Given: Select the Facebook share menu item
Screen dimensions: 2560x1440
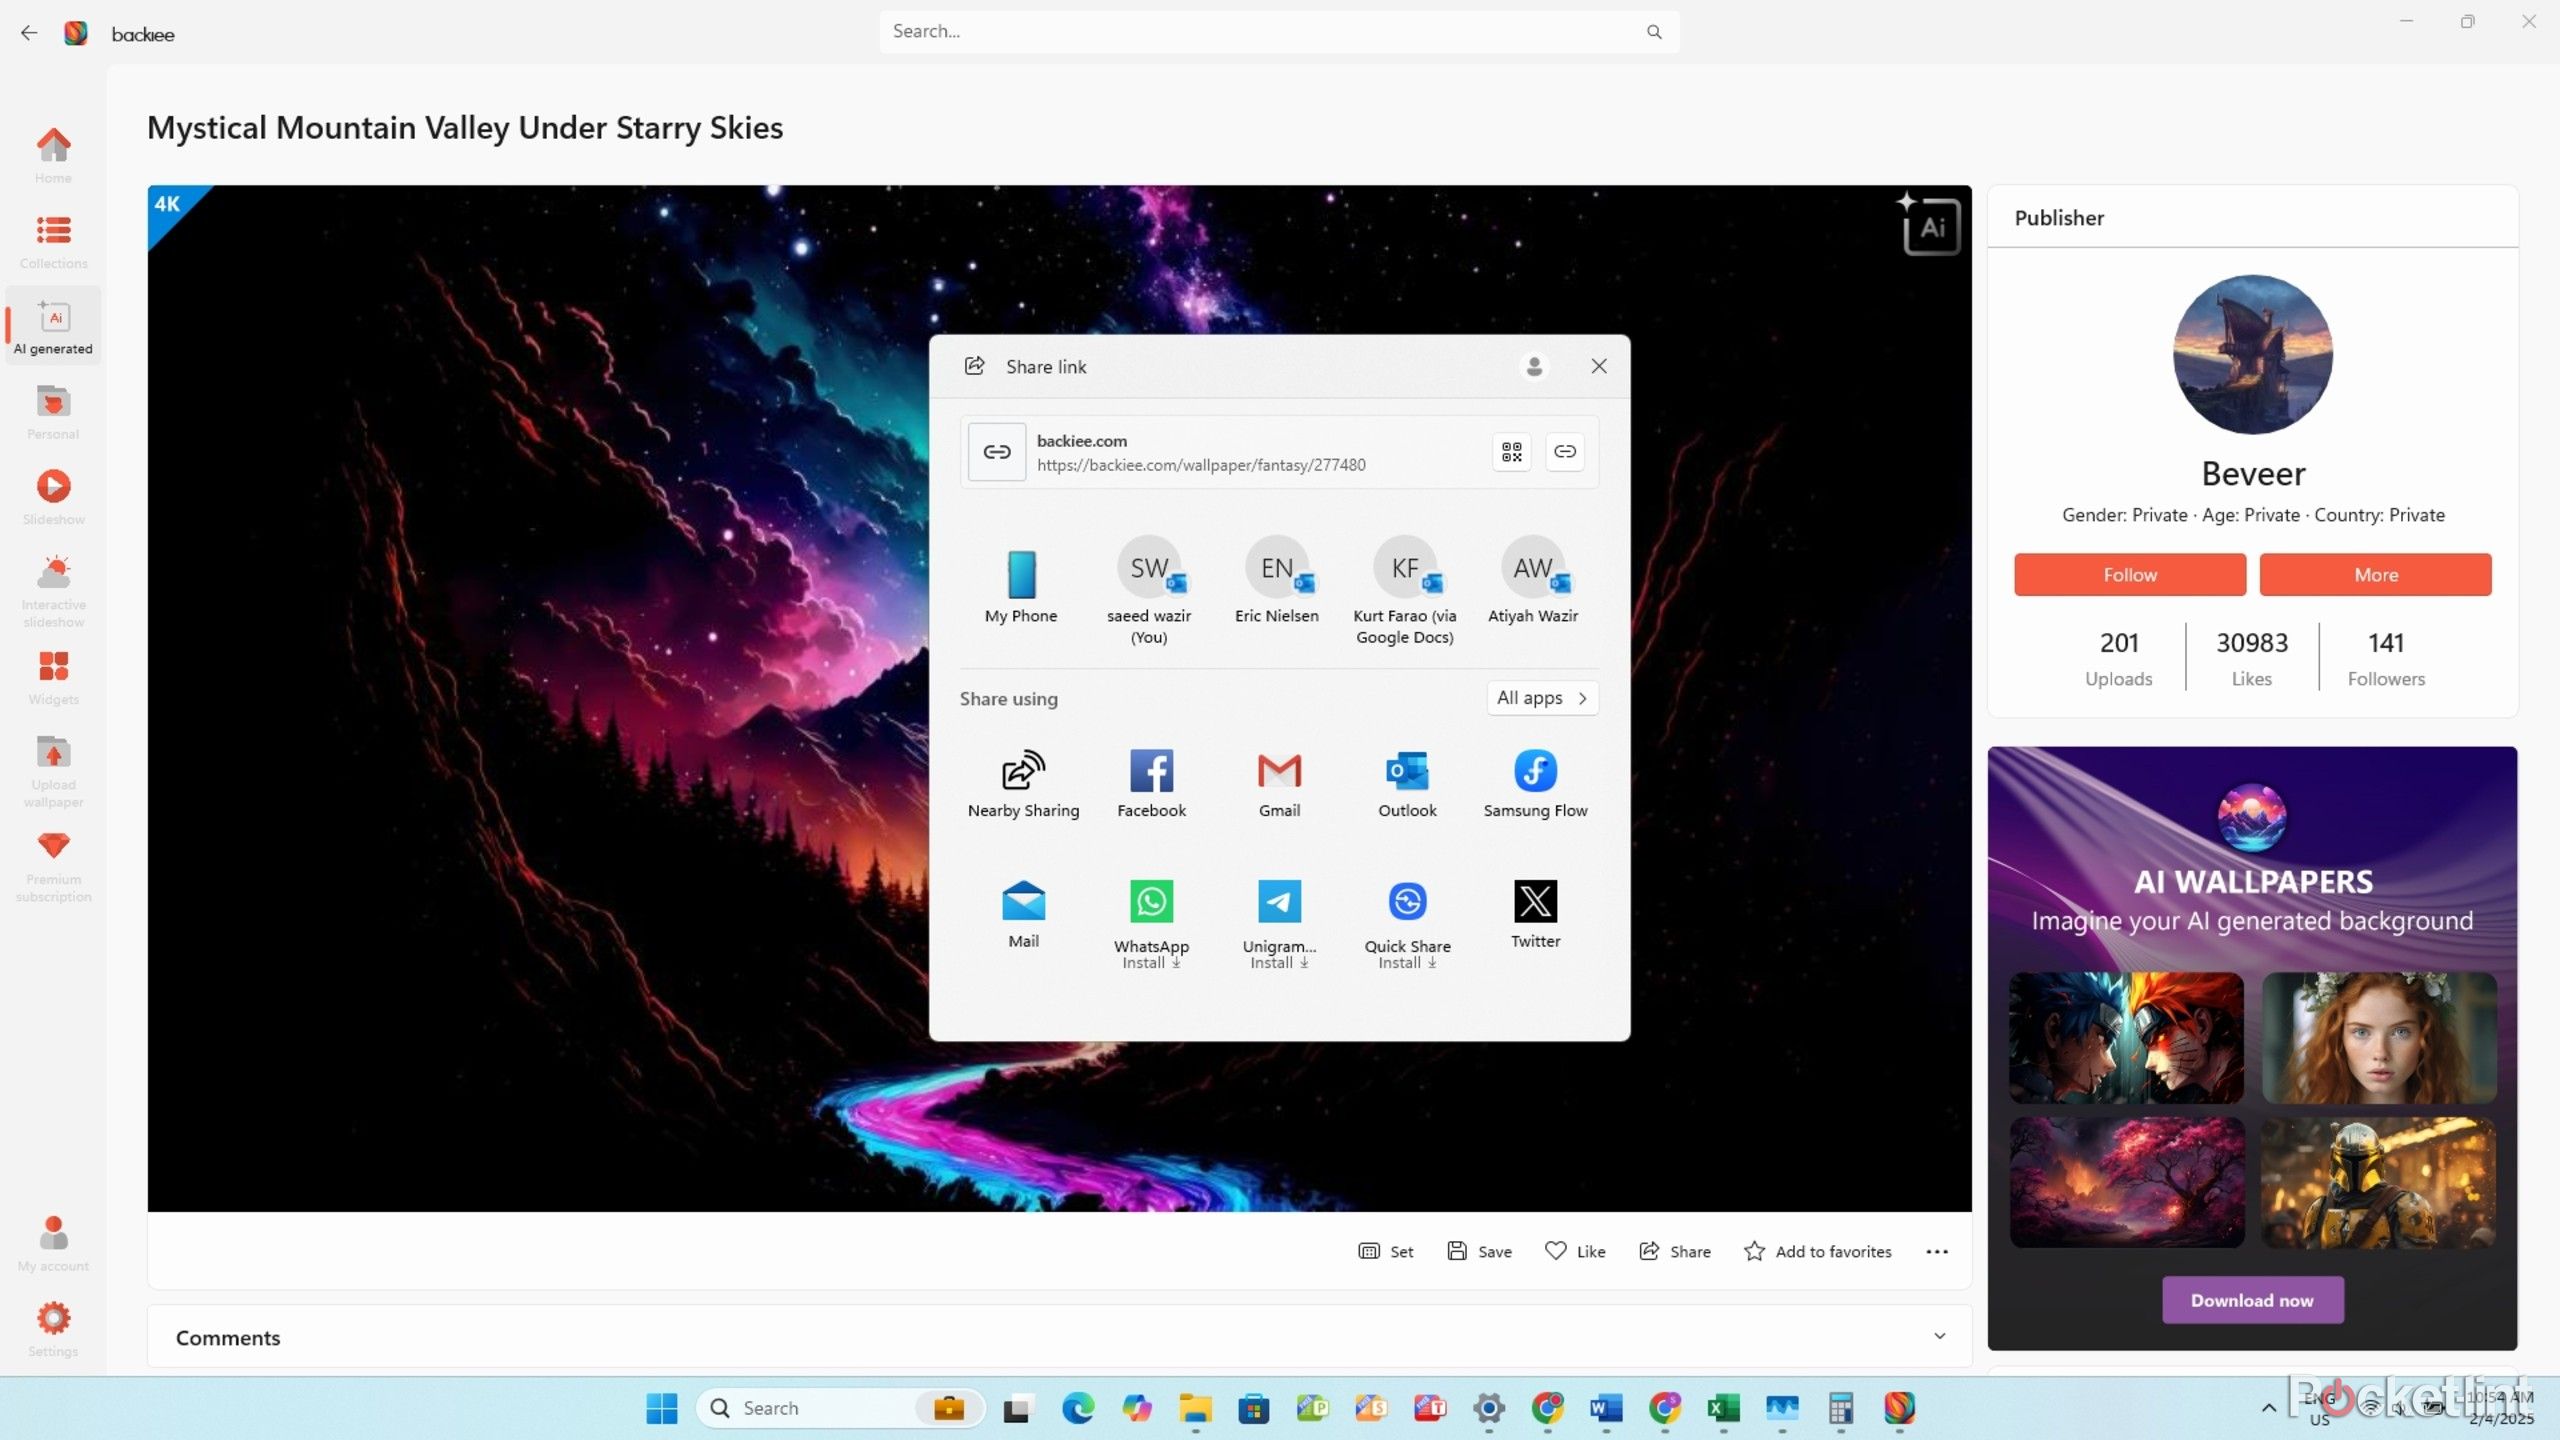Looking at the screenshot, I should tap(1150, 781).
